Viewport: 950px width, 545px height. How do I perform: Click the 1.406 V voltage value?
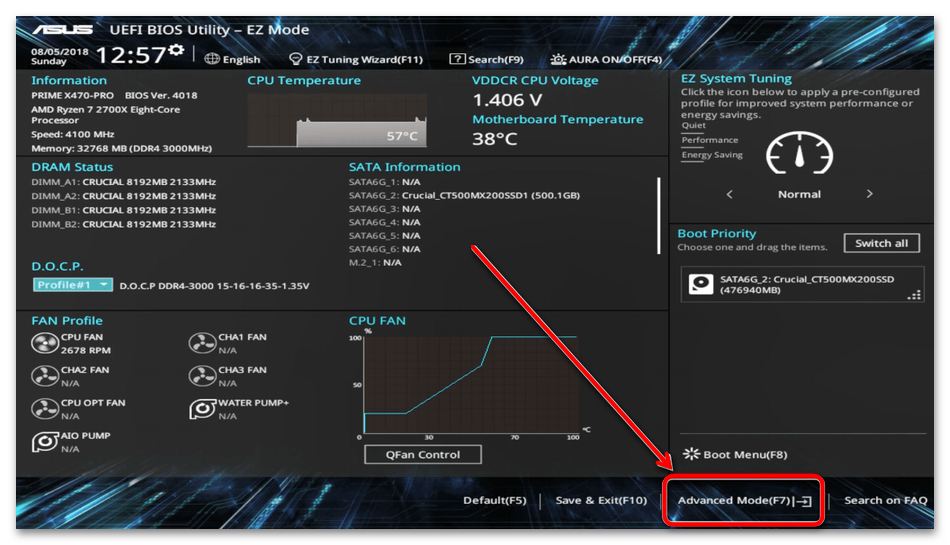tap(507, 100)
